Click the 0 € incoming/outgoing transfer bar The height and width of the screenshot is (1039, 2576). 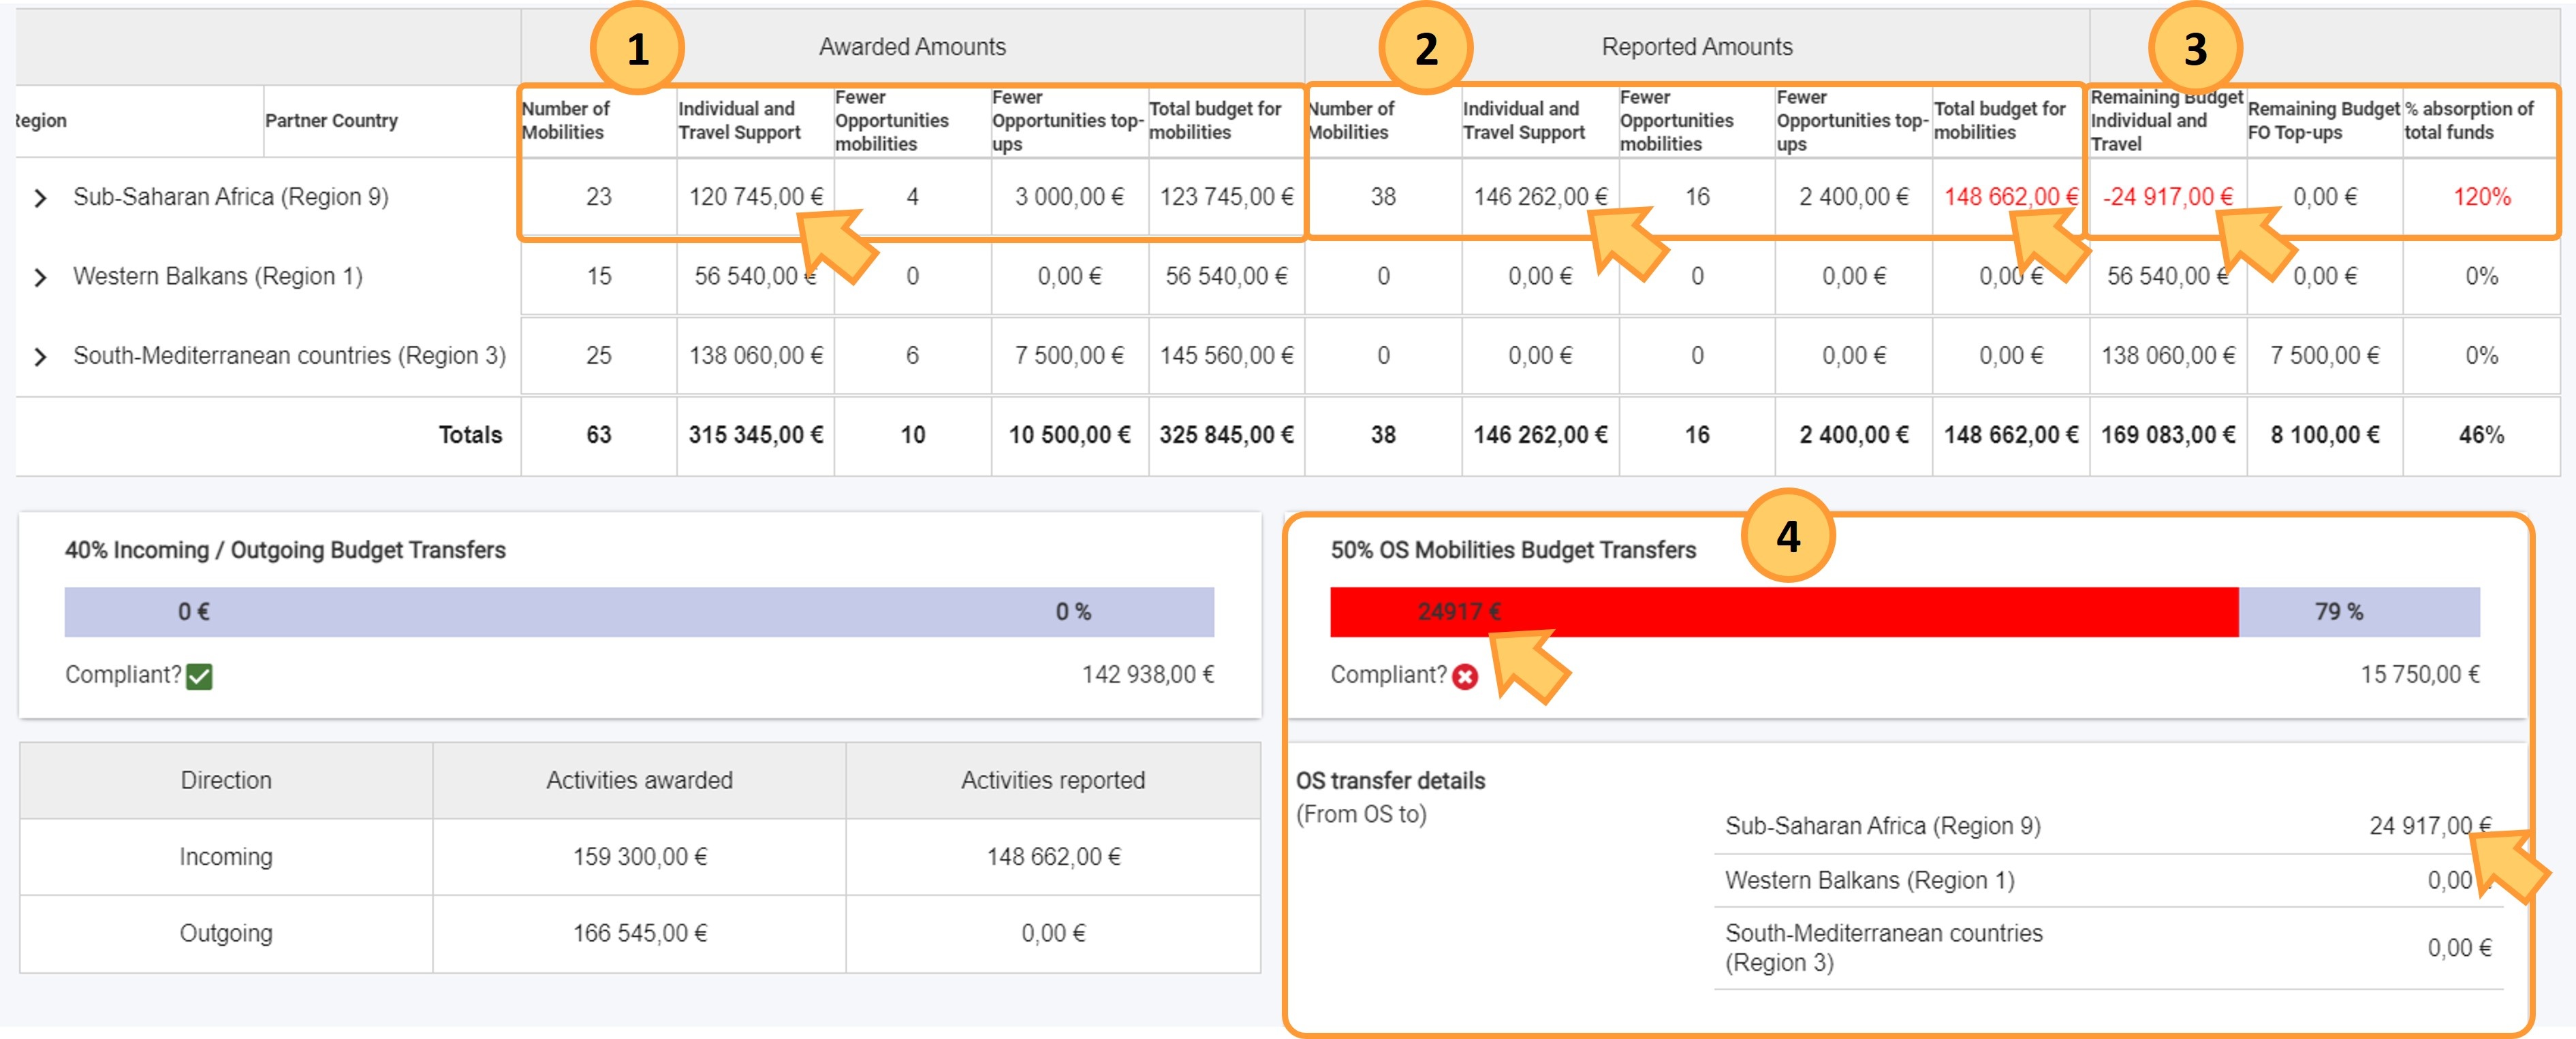639,612
